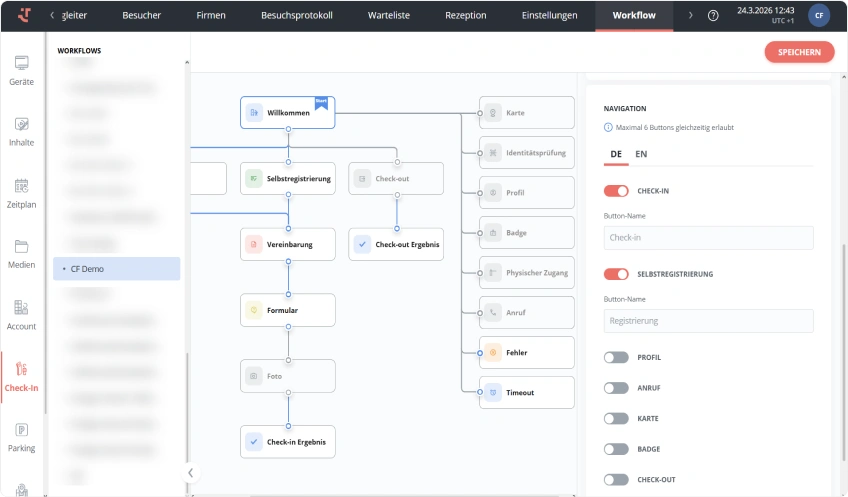Select the Check-out Ergebnis node

point(396,244)
